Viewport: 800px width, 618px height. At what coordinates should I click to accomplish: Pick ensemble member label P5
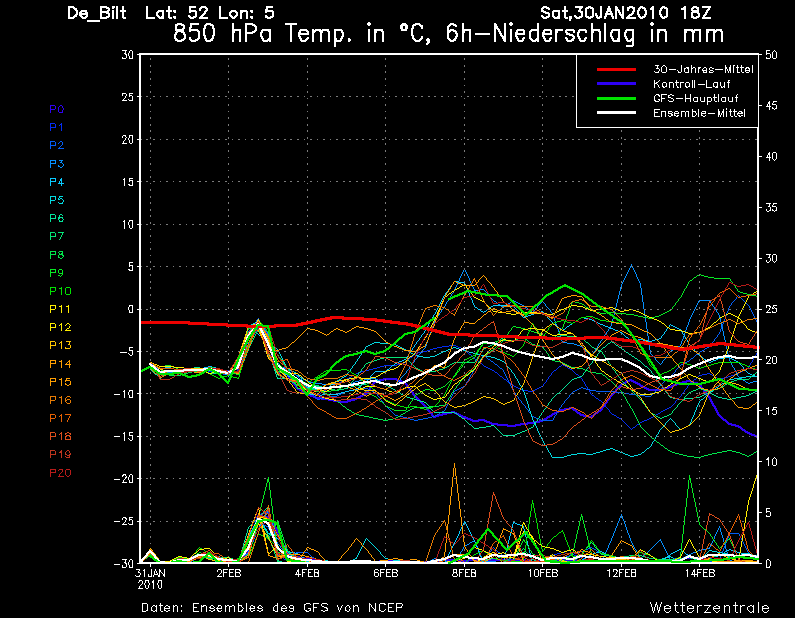pyautogui.click(x=57, y=200)
